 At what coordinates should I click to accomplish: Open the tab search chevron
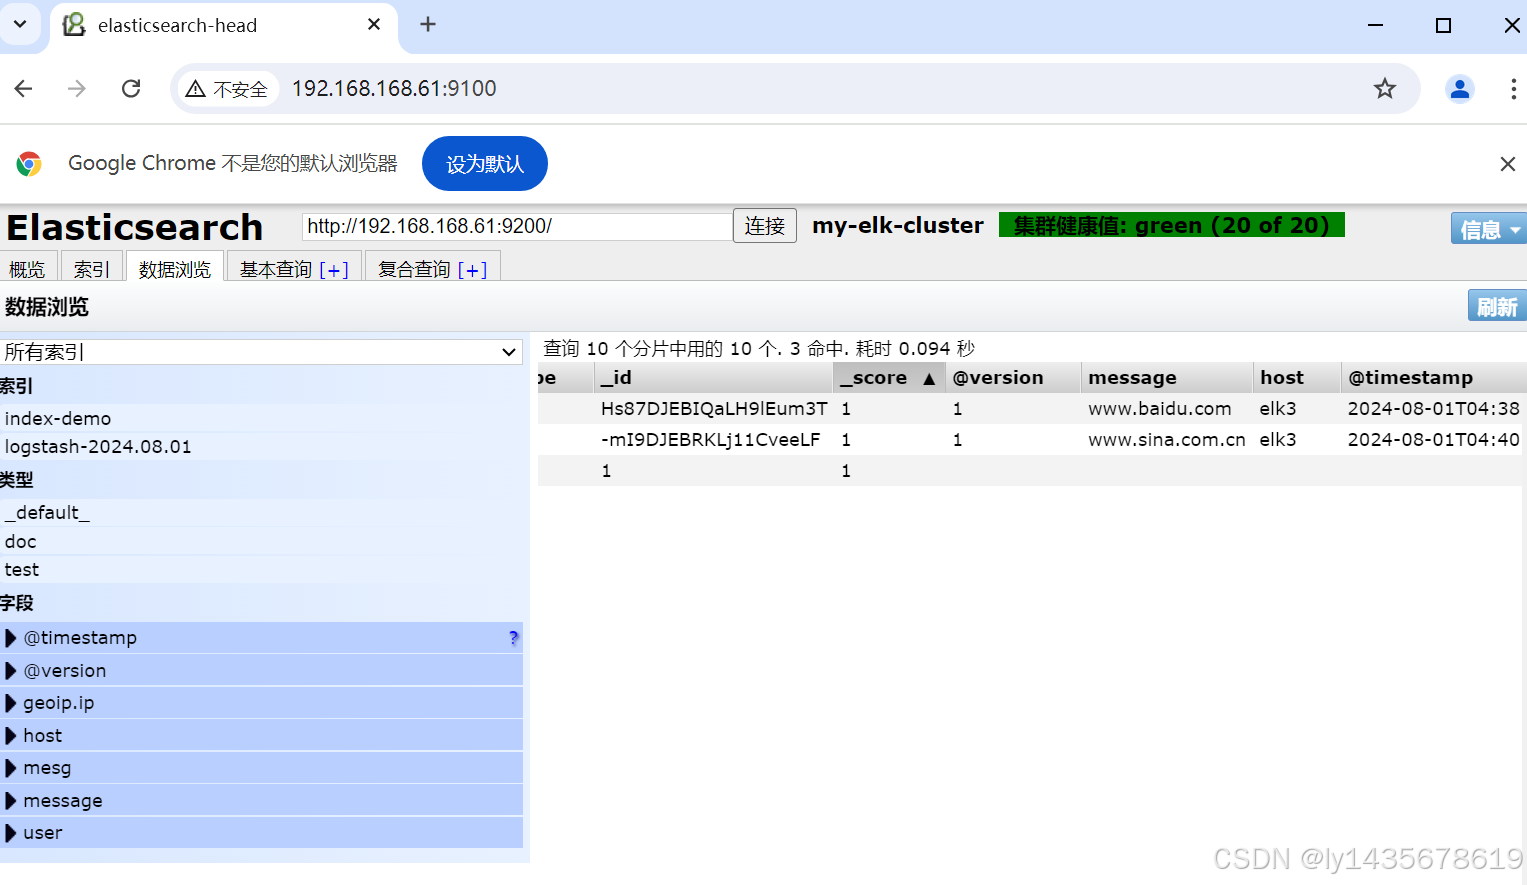[x=20, y=24]
